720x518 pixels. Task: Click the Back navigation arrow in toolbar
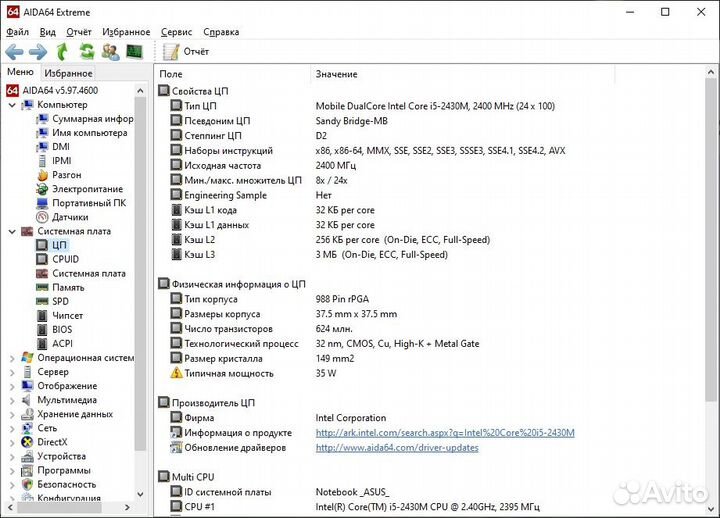(14, 51)
